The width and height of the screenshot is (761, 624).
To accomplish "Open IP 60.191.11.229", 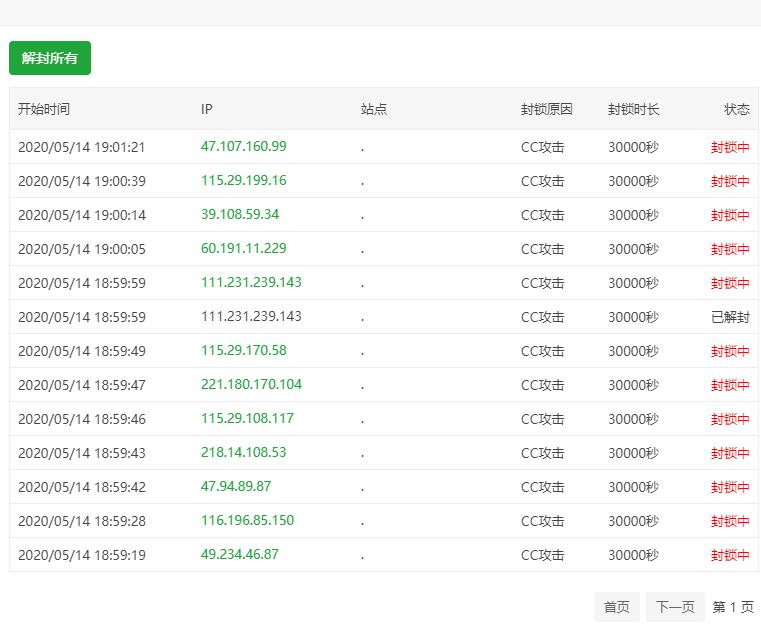I will 244,248.
